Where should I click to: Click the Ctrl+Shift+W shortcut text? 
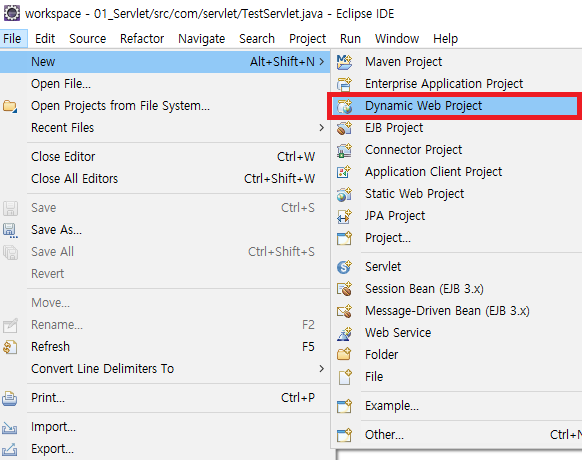[279, 179]
